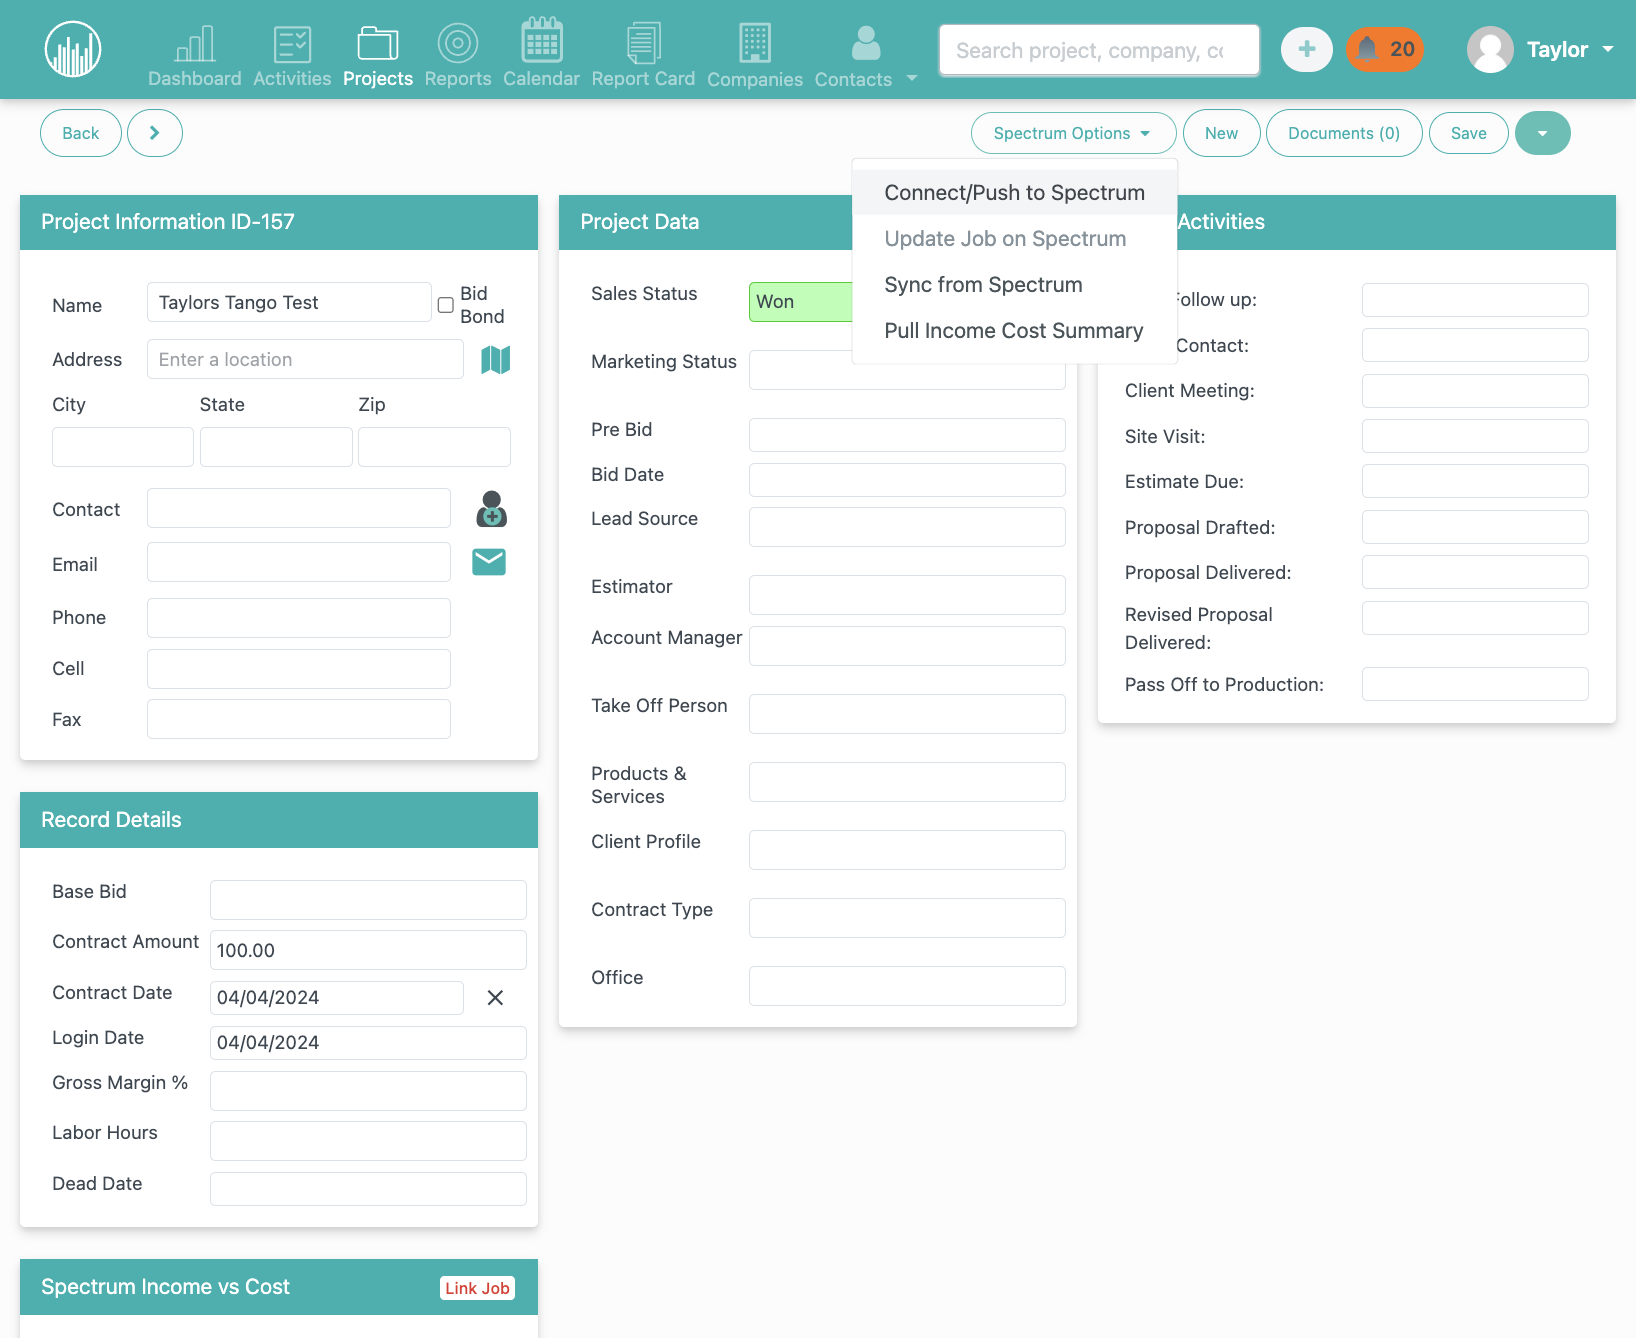Open the Reports target icon
Screen dimensions: 1636x1338
[x=458, y=43]
